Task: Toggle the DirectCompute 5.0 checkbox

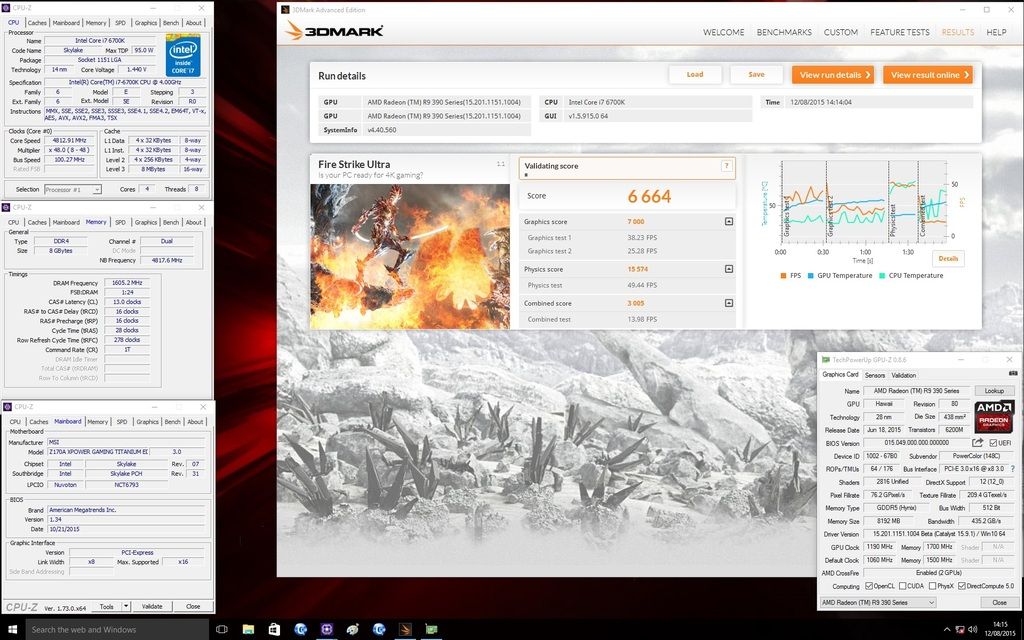Action: click(961, 586)
